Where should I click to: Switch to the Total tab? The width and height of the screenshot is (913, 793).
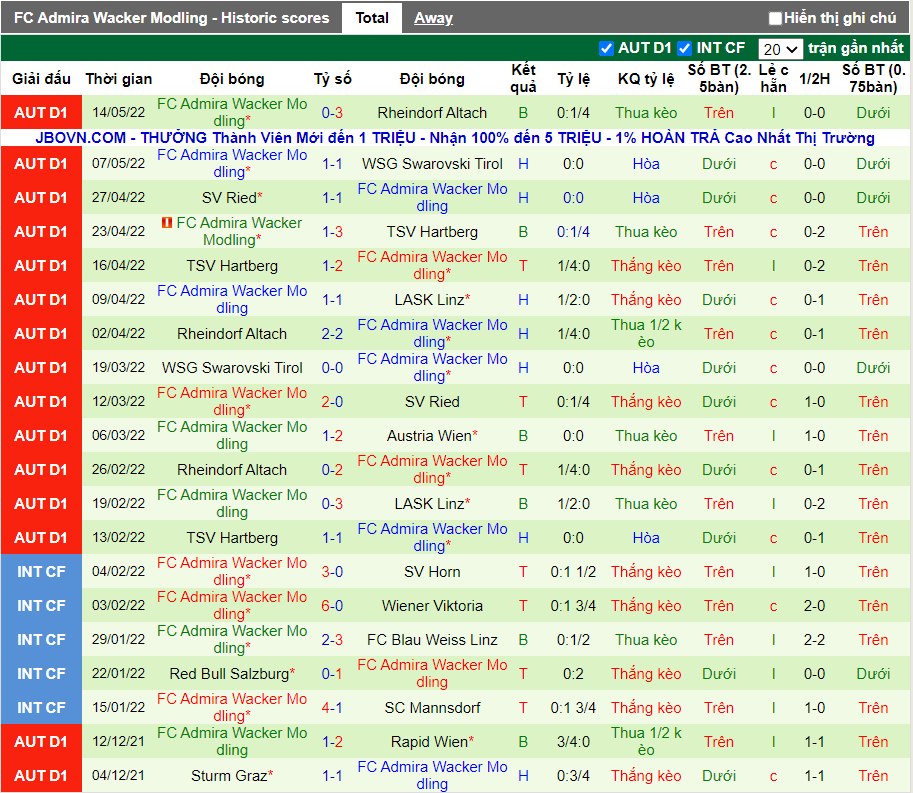371,18
